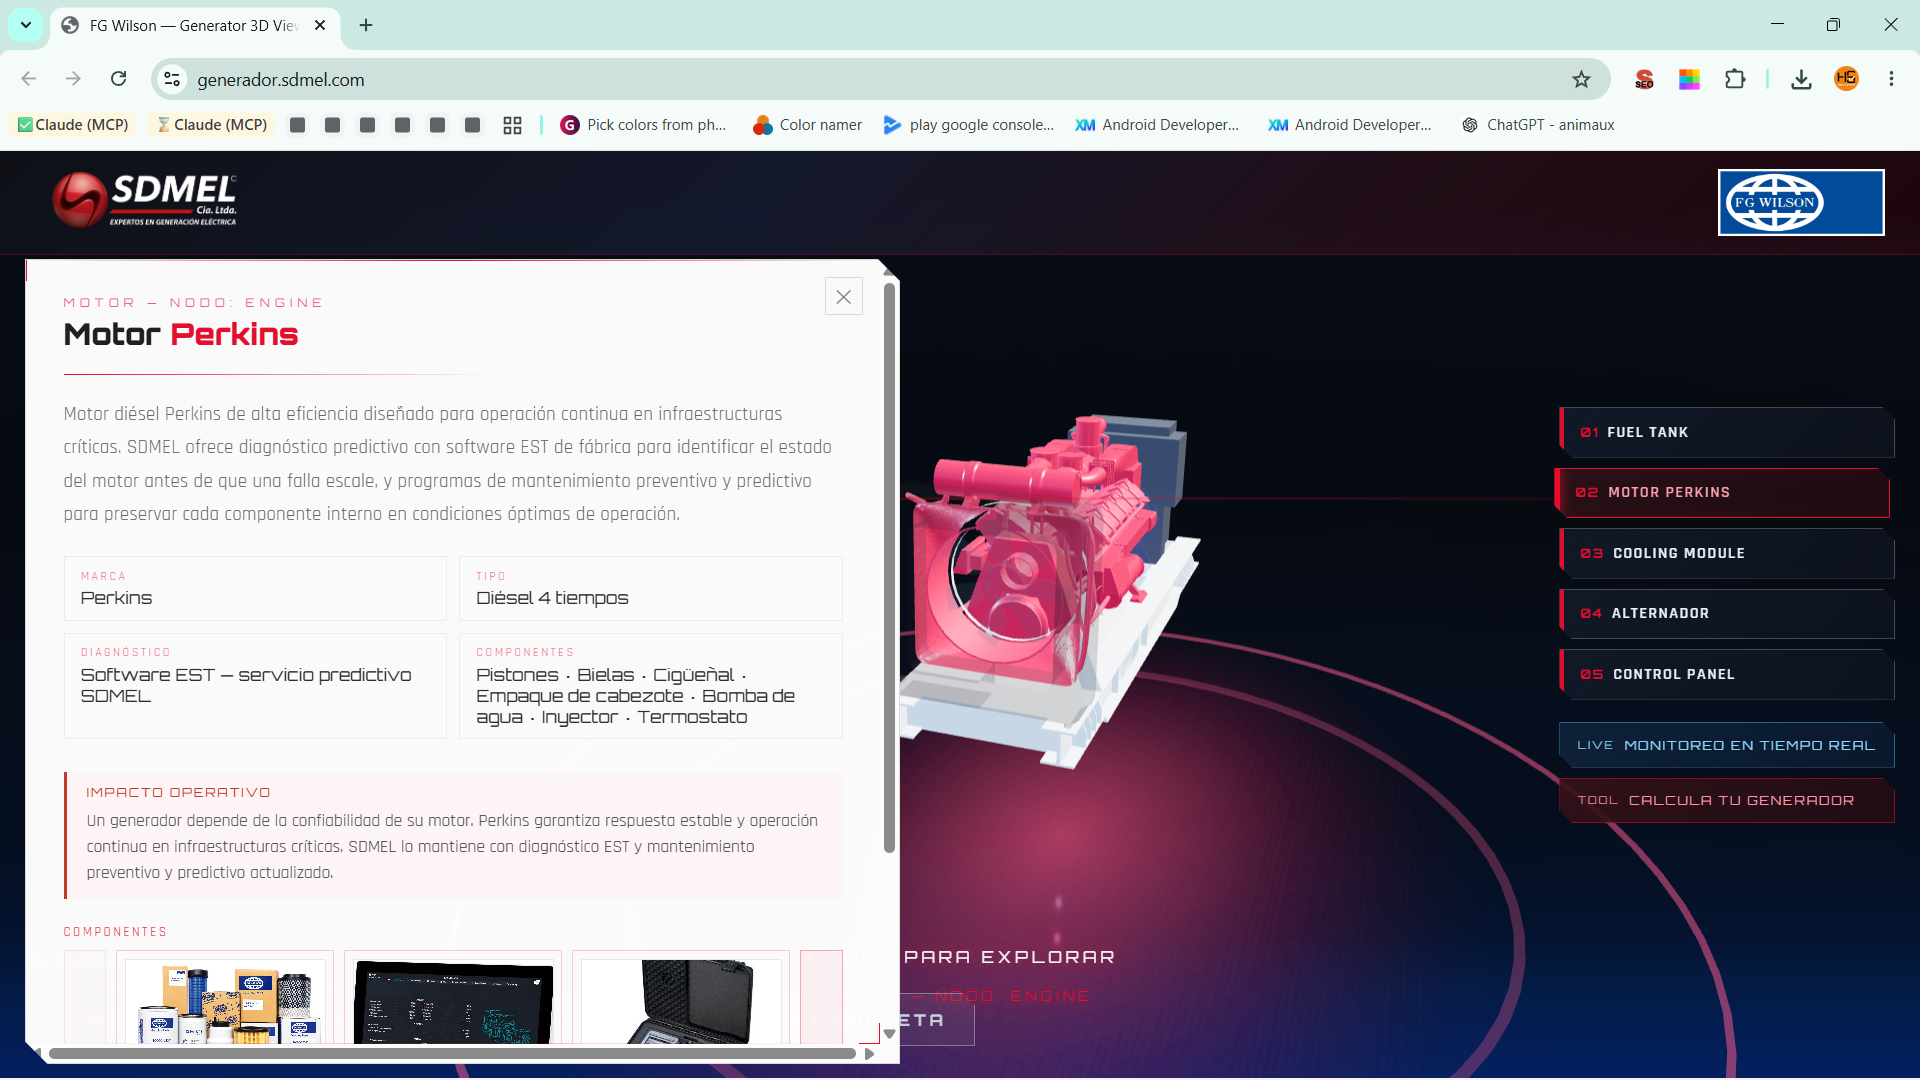This screenshot has height=1080, width=1920.
Task: Open Live Monitoreo en Tiempo Real
Action: click(1726, 745)
